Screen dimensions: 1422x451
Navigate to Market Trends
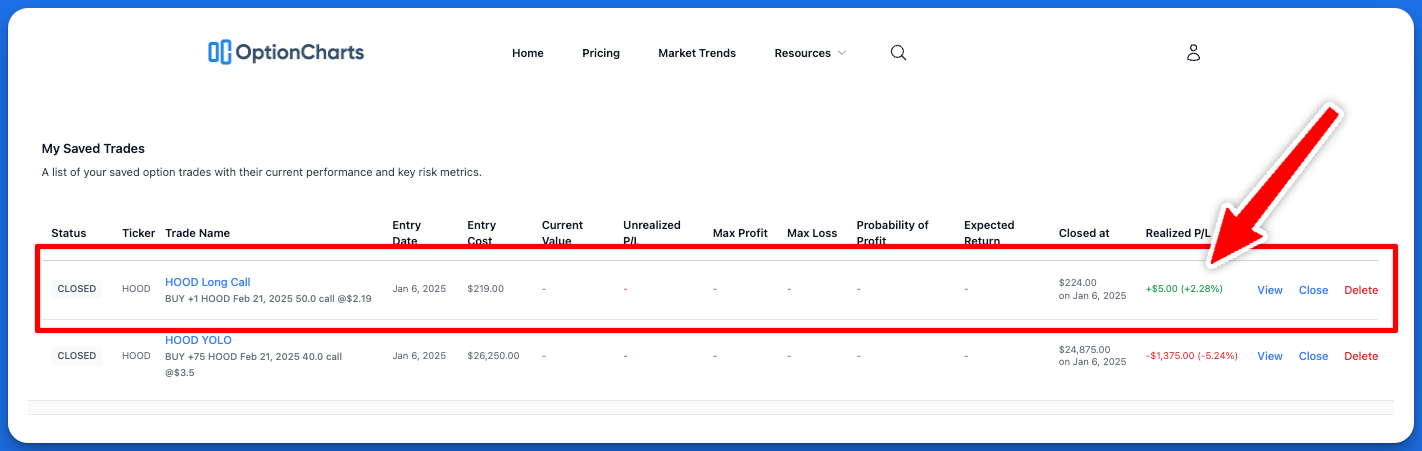[x=696, y=53]
